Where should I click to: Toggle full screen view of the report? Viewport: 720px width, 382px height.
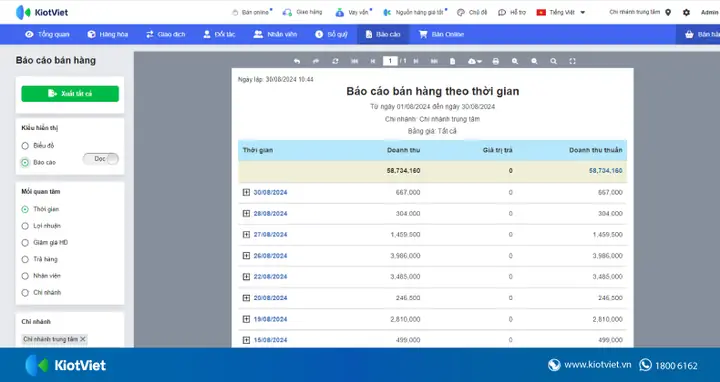(572, 61)
